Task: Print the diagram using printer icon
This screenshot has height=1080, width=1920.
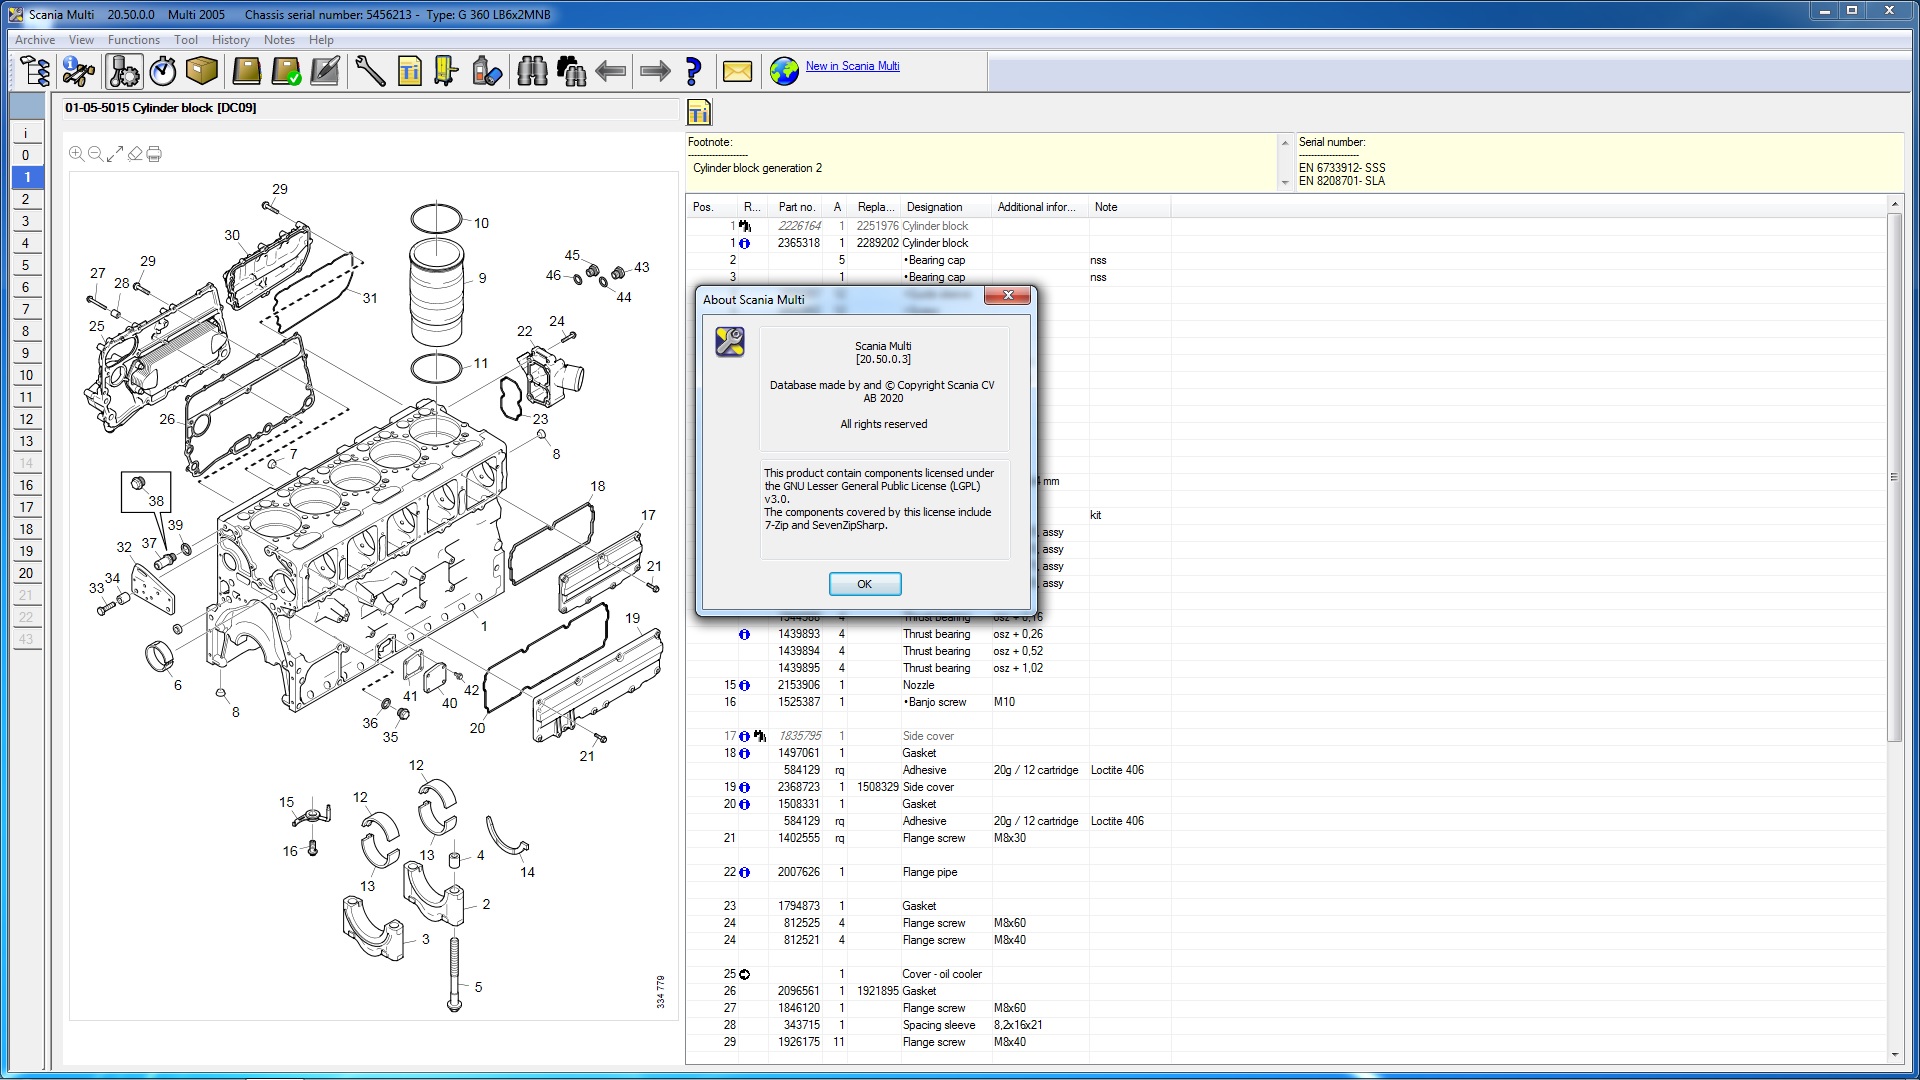Action: click(x=154, y=154)
